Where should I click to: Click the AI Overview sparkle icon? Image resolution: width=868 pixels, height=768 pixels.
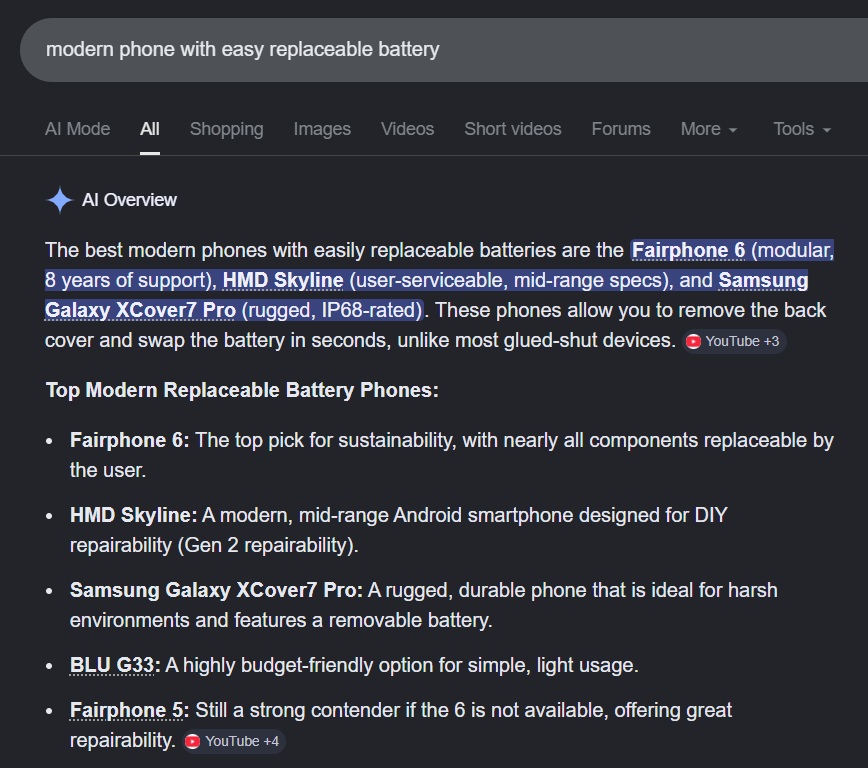(60, 200)
